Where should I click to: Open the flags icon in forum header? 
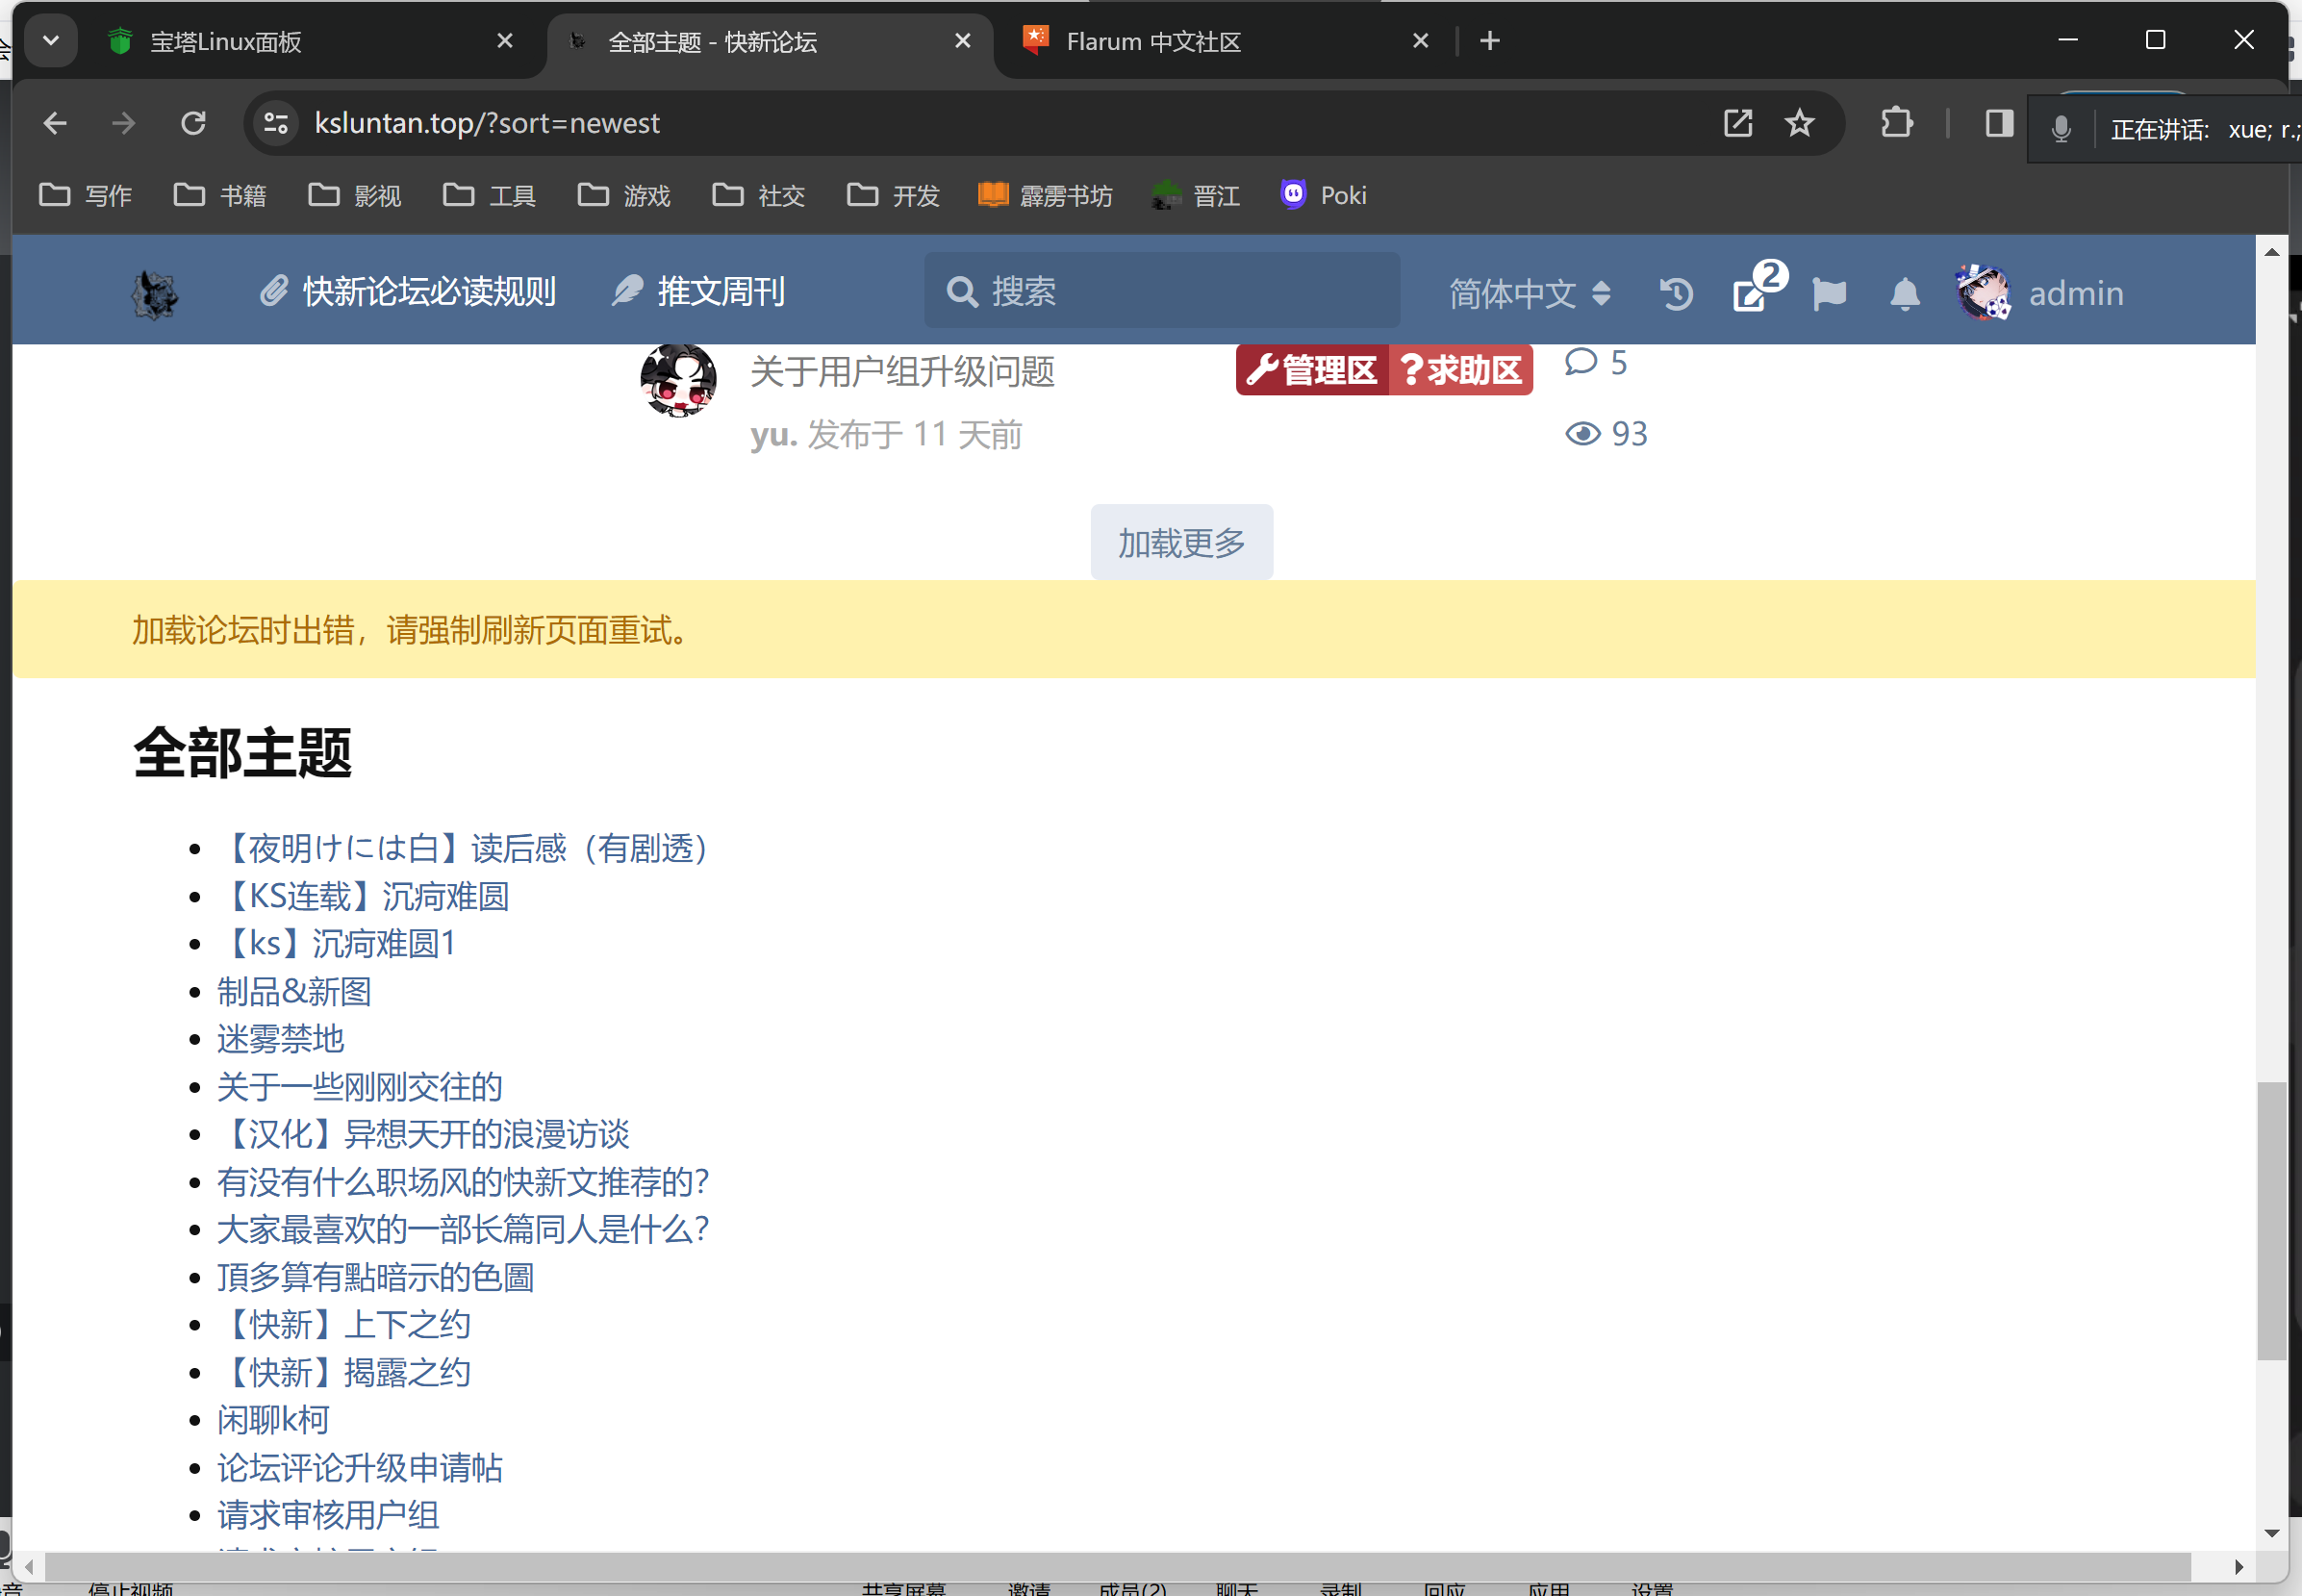tap(1828, 294)
